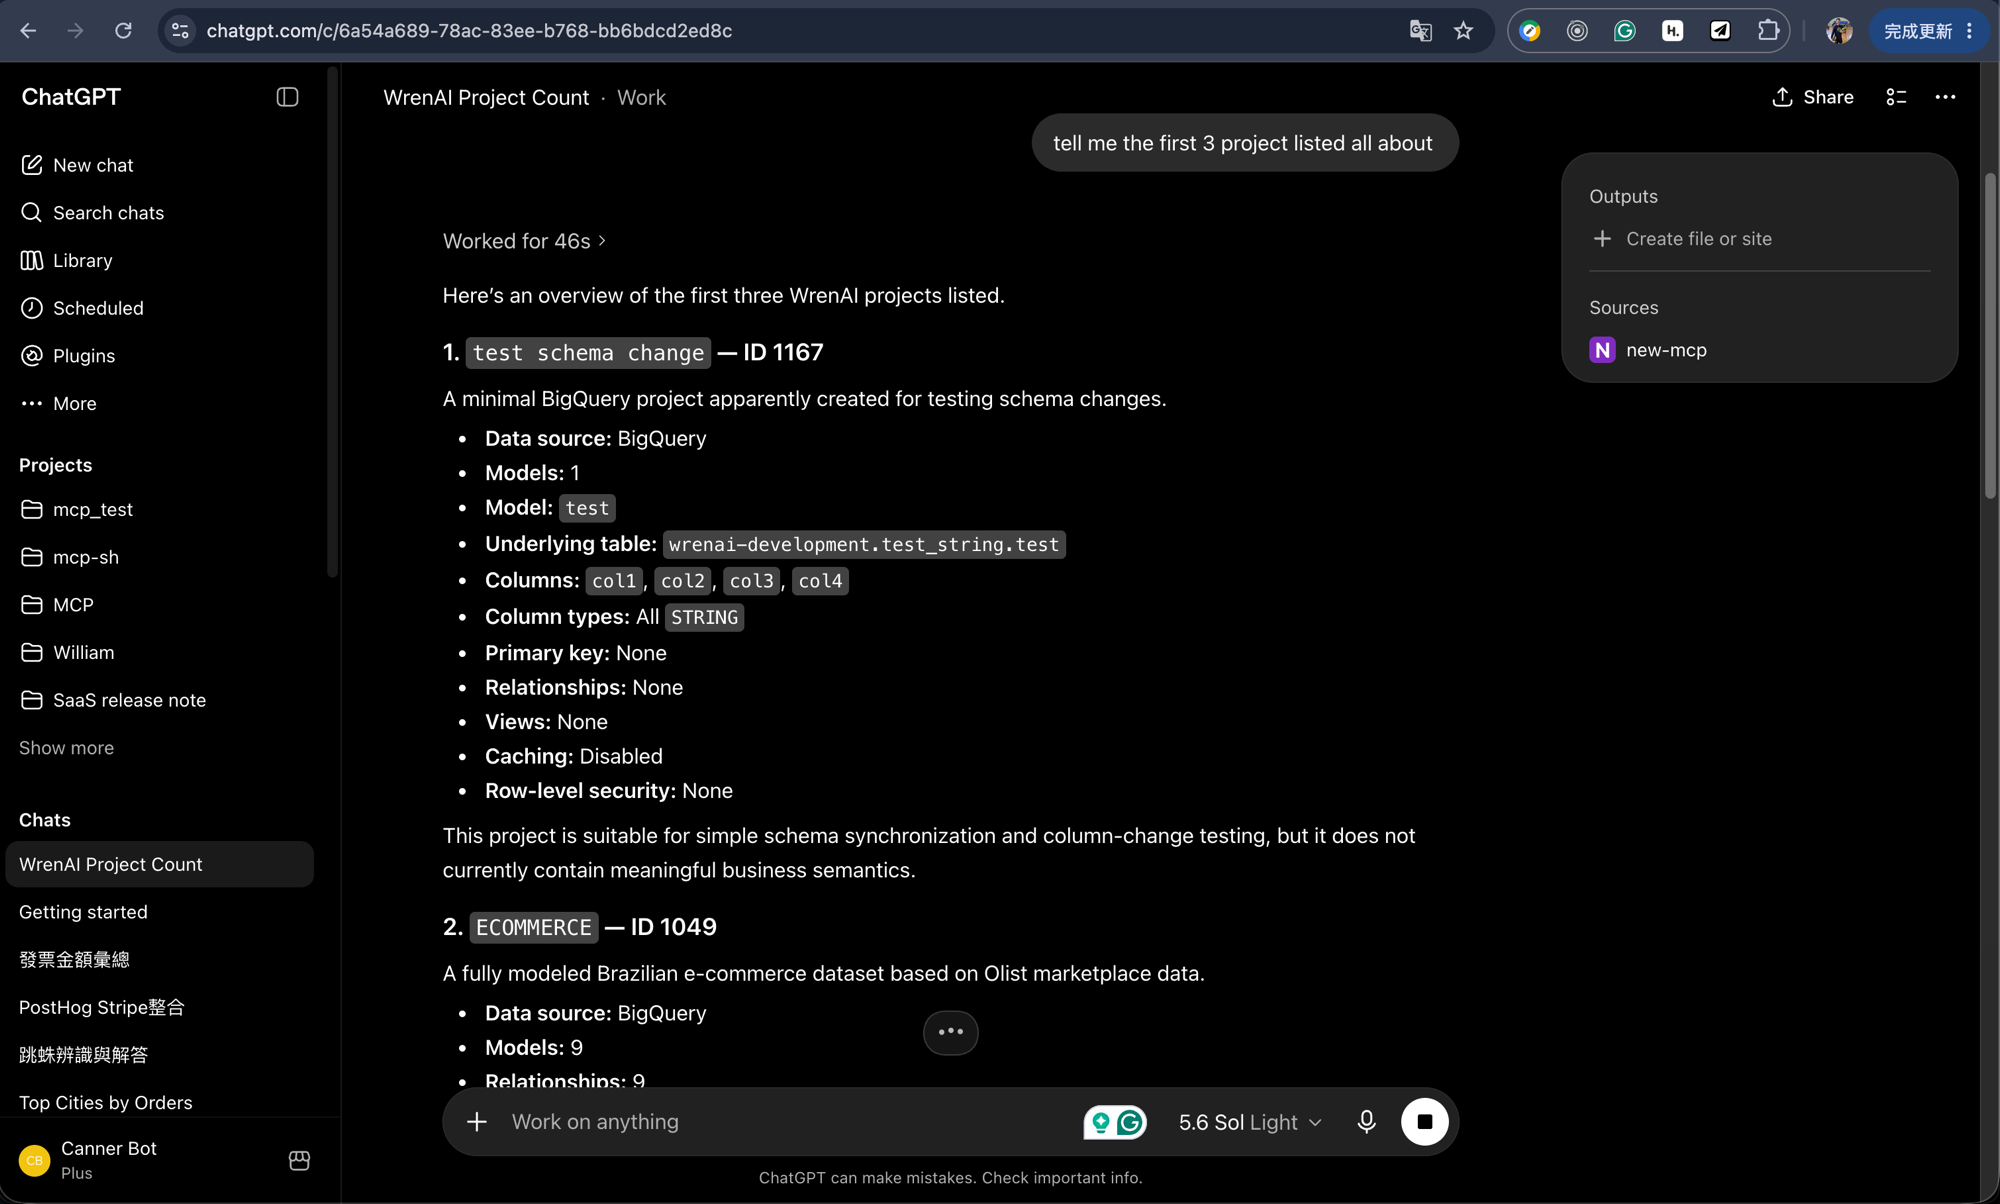
Task: Open the 跳蛛辨識與解答 chat
Action: [x=83, y=1055]
